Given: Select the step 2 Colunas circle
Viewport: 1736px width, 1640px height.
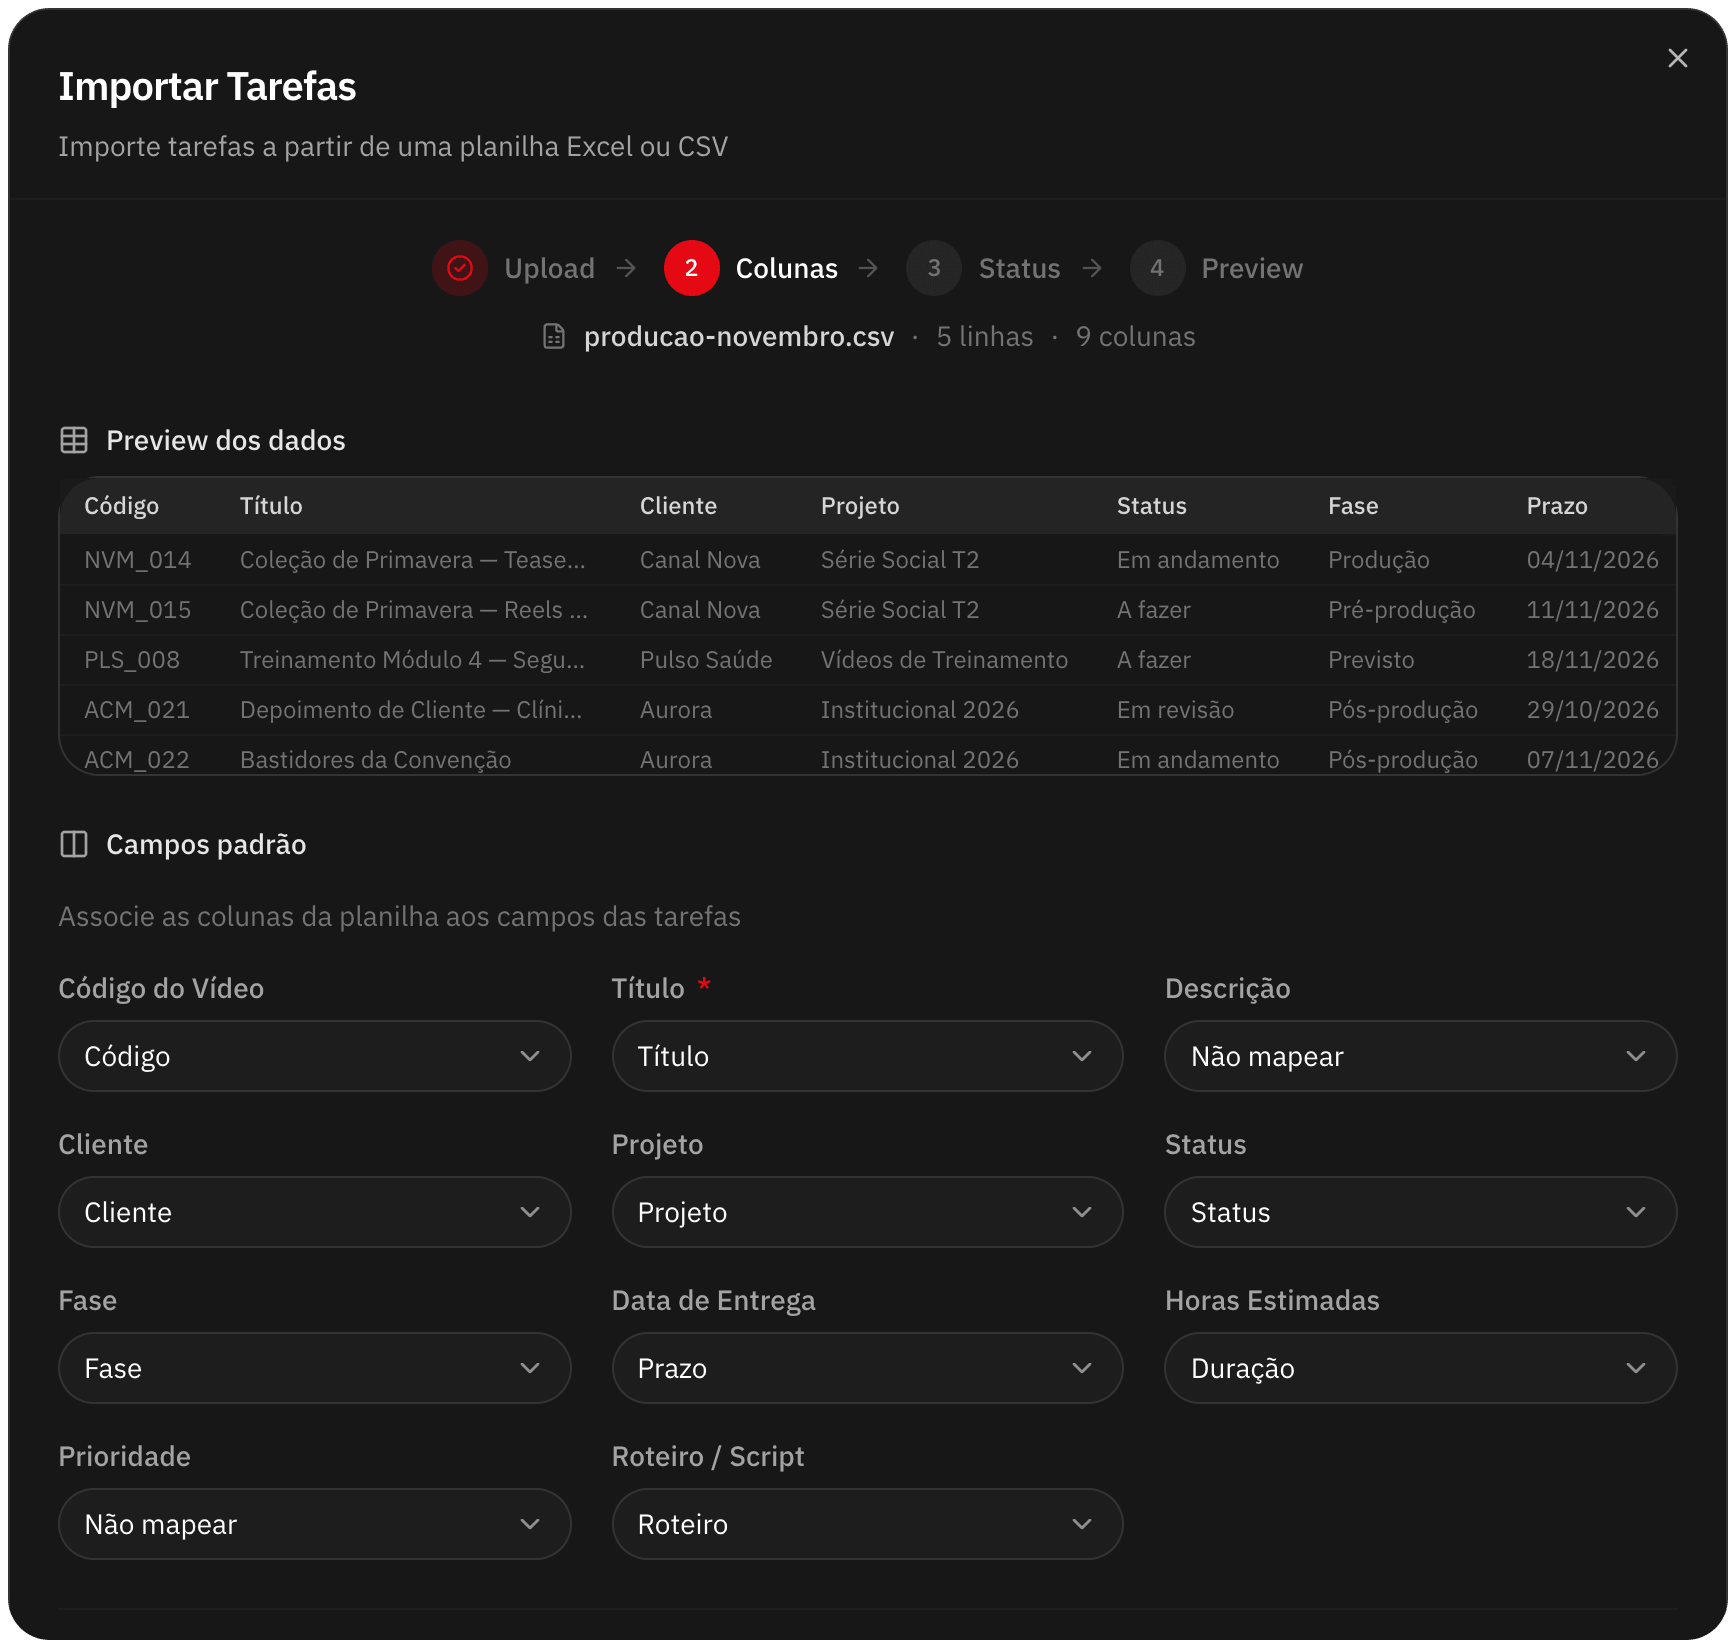Looking at the screenshot, I should 691,268.
